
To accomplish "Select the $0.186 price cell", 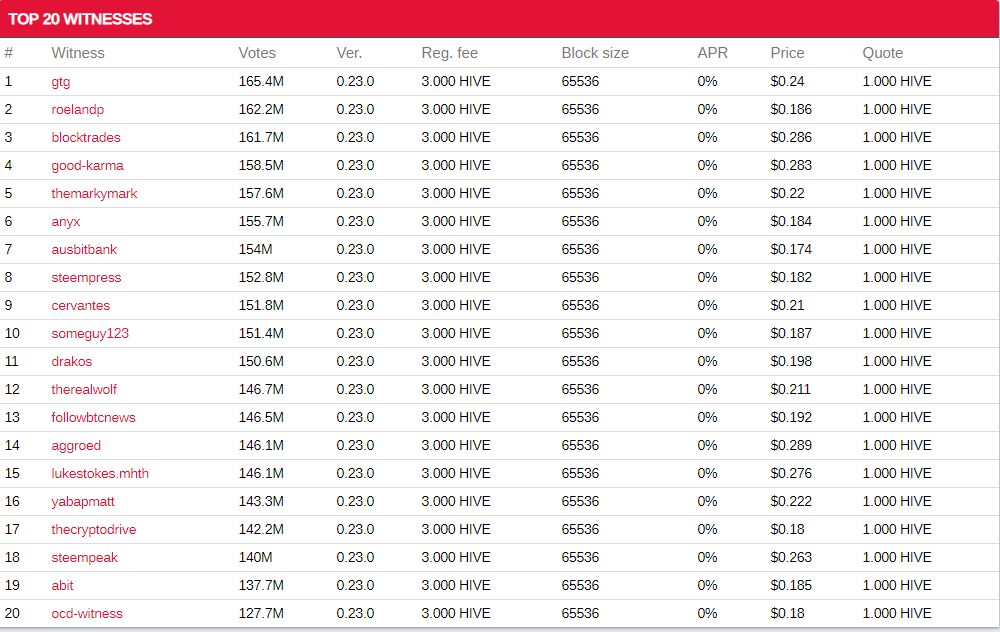I will 791,110.
